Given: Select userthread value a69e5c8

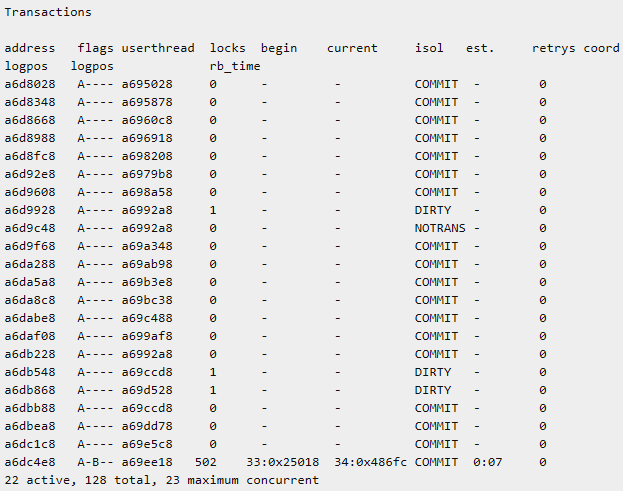Looking at the screenshot, I should tap(147, 444).
